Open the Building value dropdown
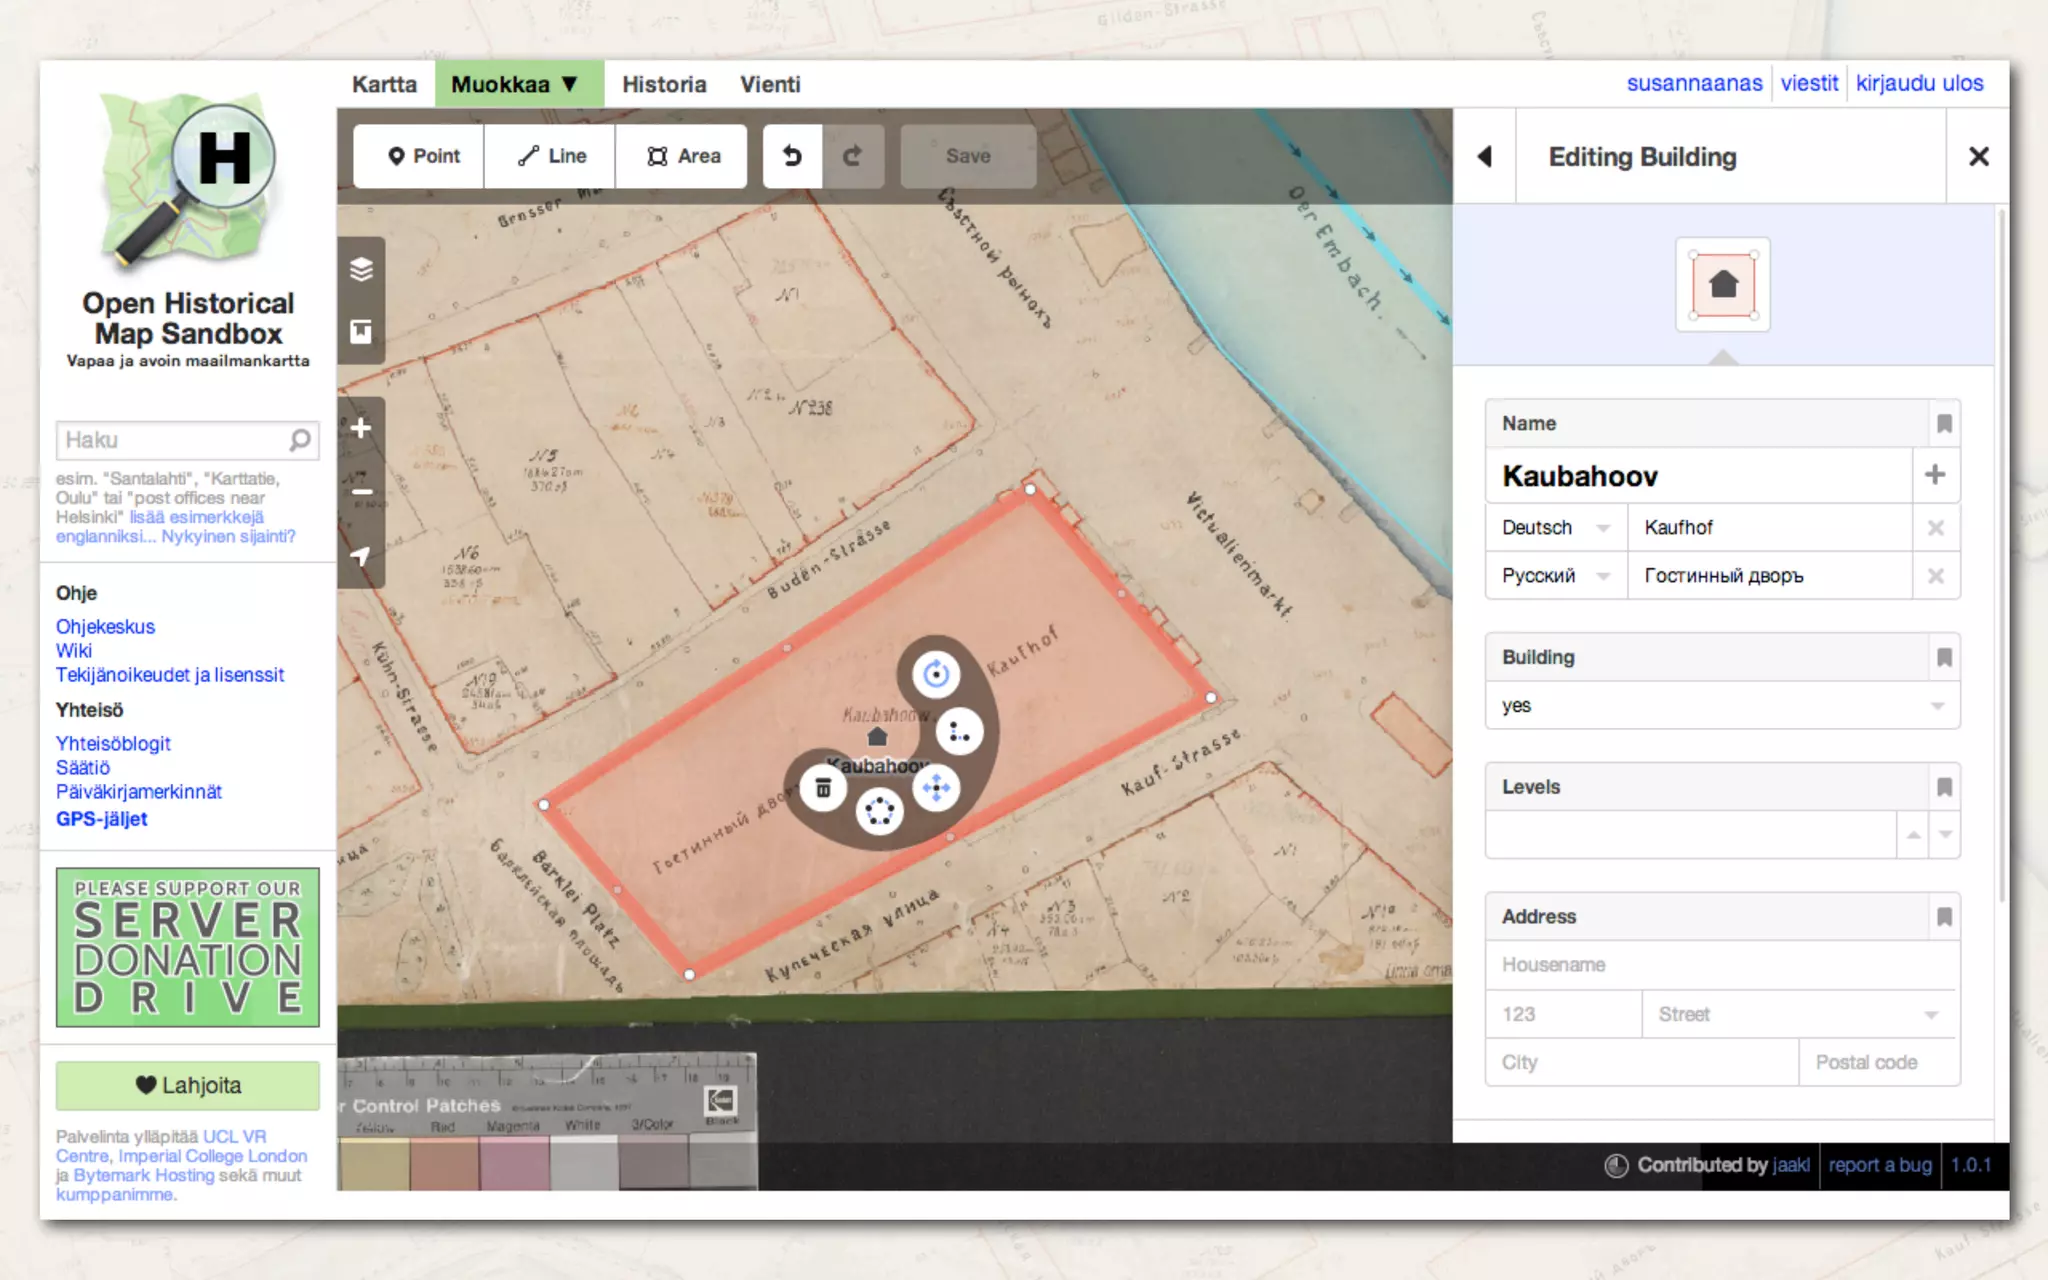The width and height of the screenshot is (2048, 1280). [1937, 706]
